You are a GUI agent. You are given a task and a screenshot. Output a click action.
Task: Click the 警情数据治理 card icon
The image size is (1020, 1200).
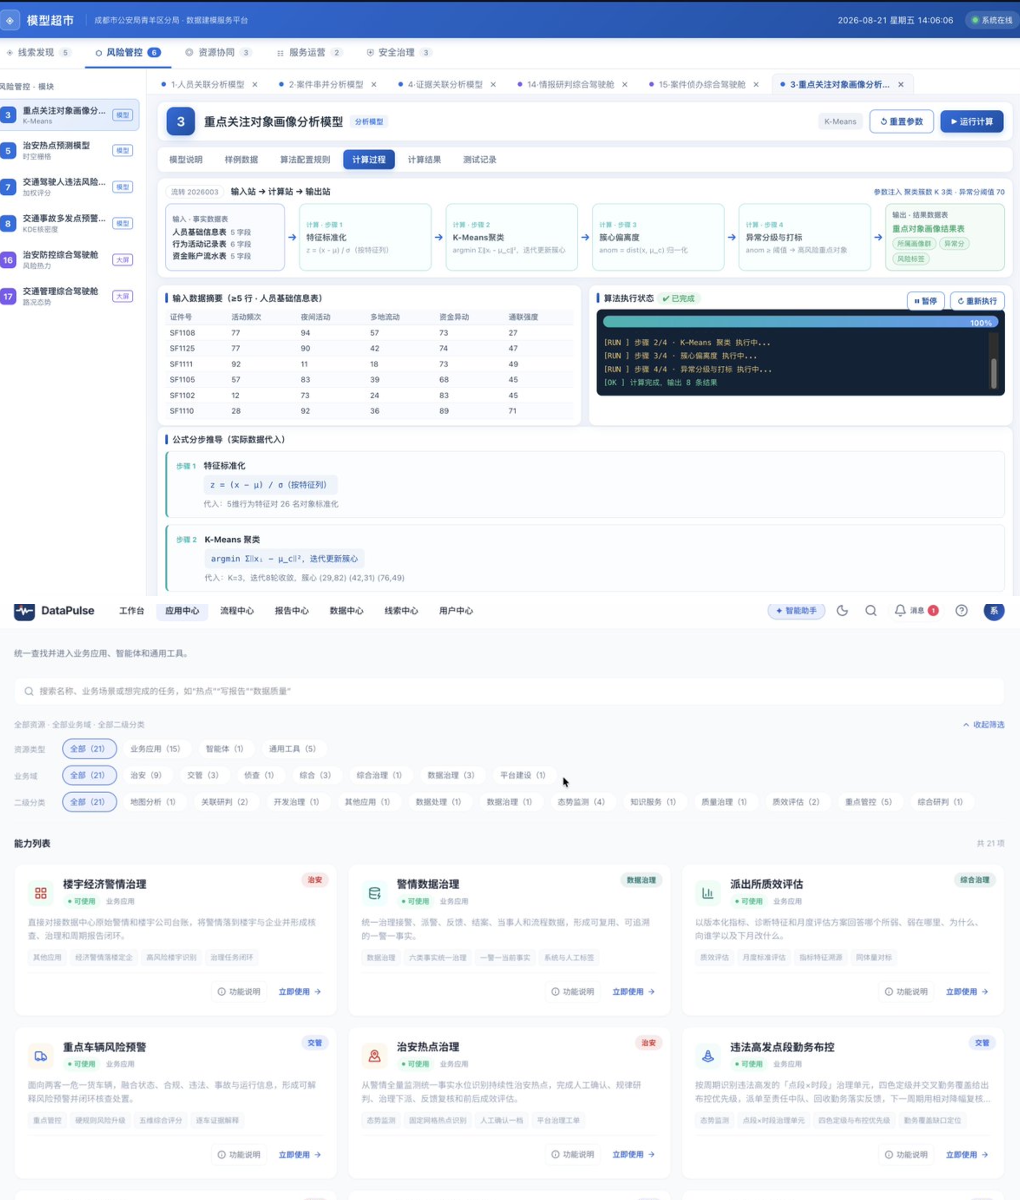[374, 892]
